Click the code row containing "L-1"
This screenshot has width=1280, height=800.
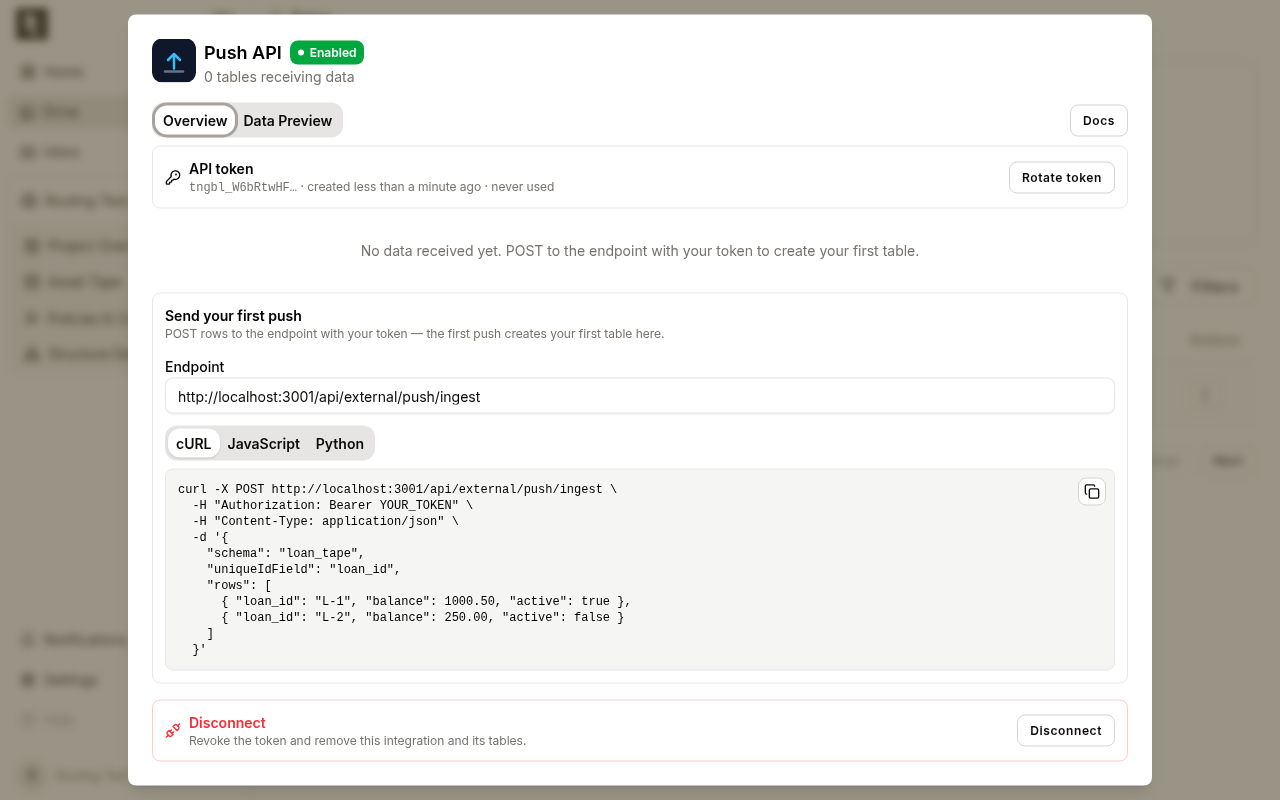[426, 602]
